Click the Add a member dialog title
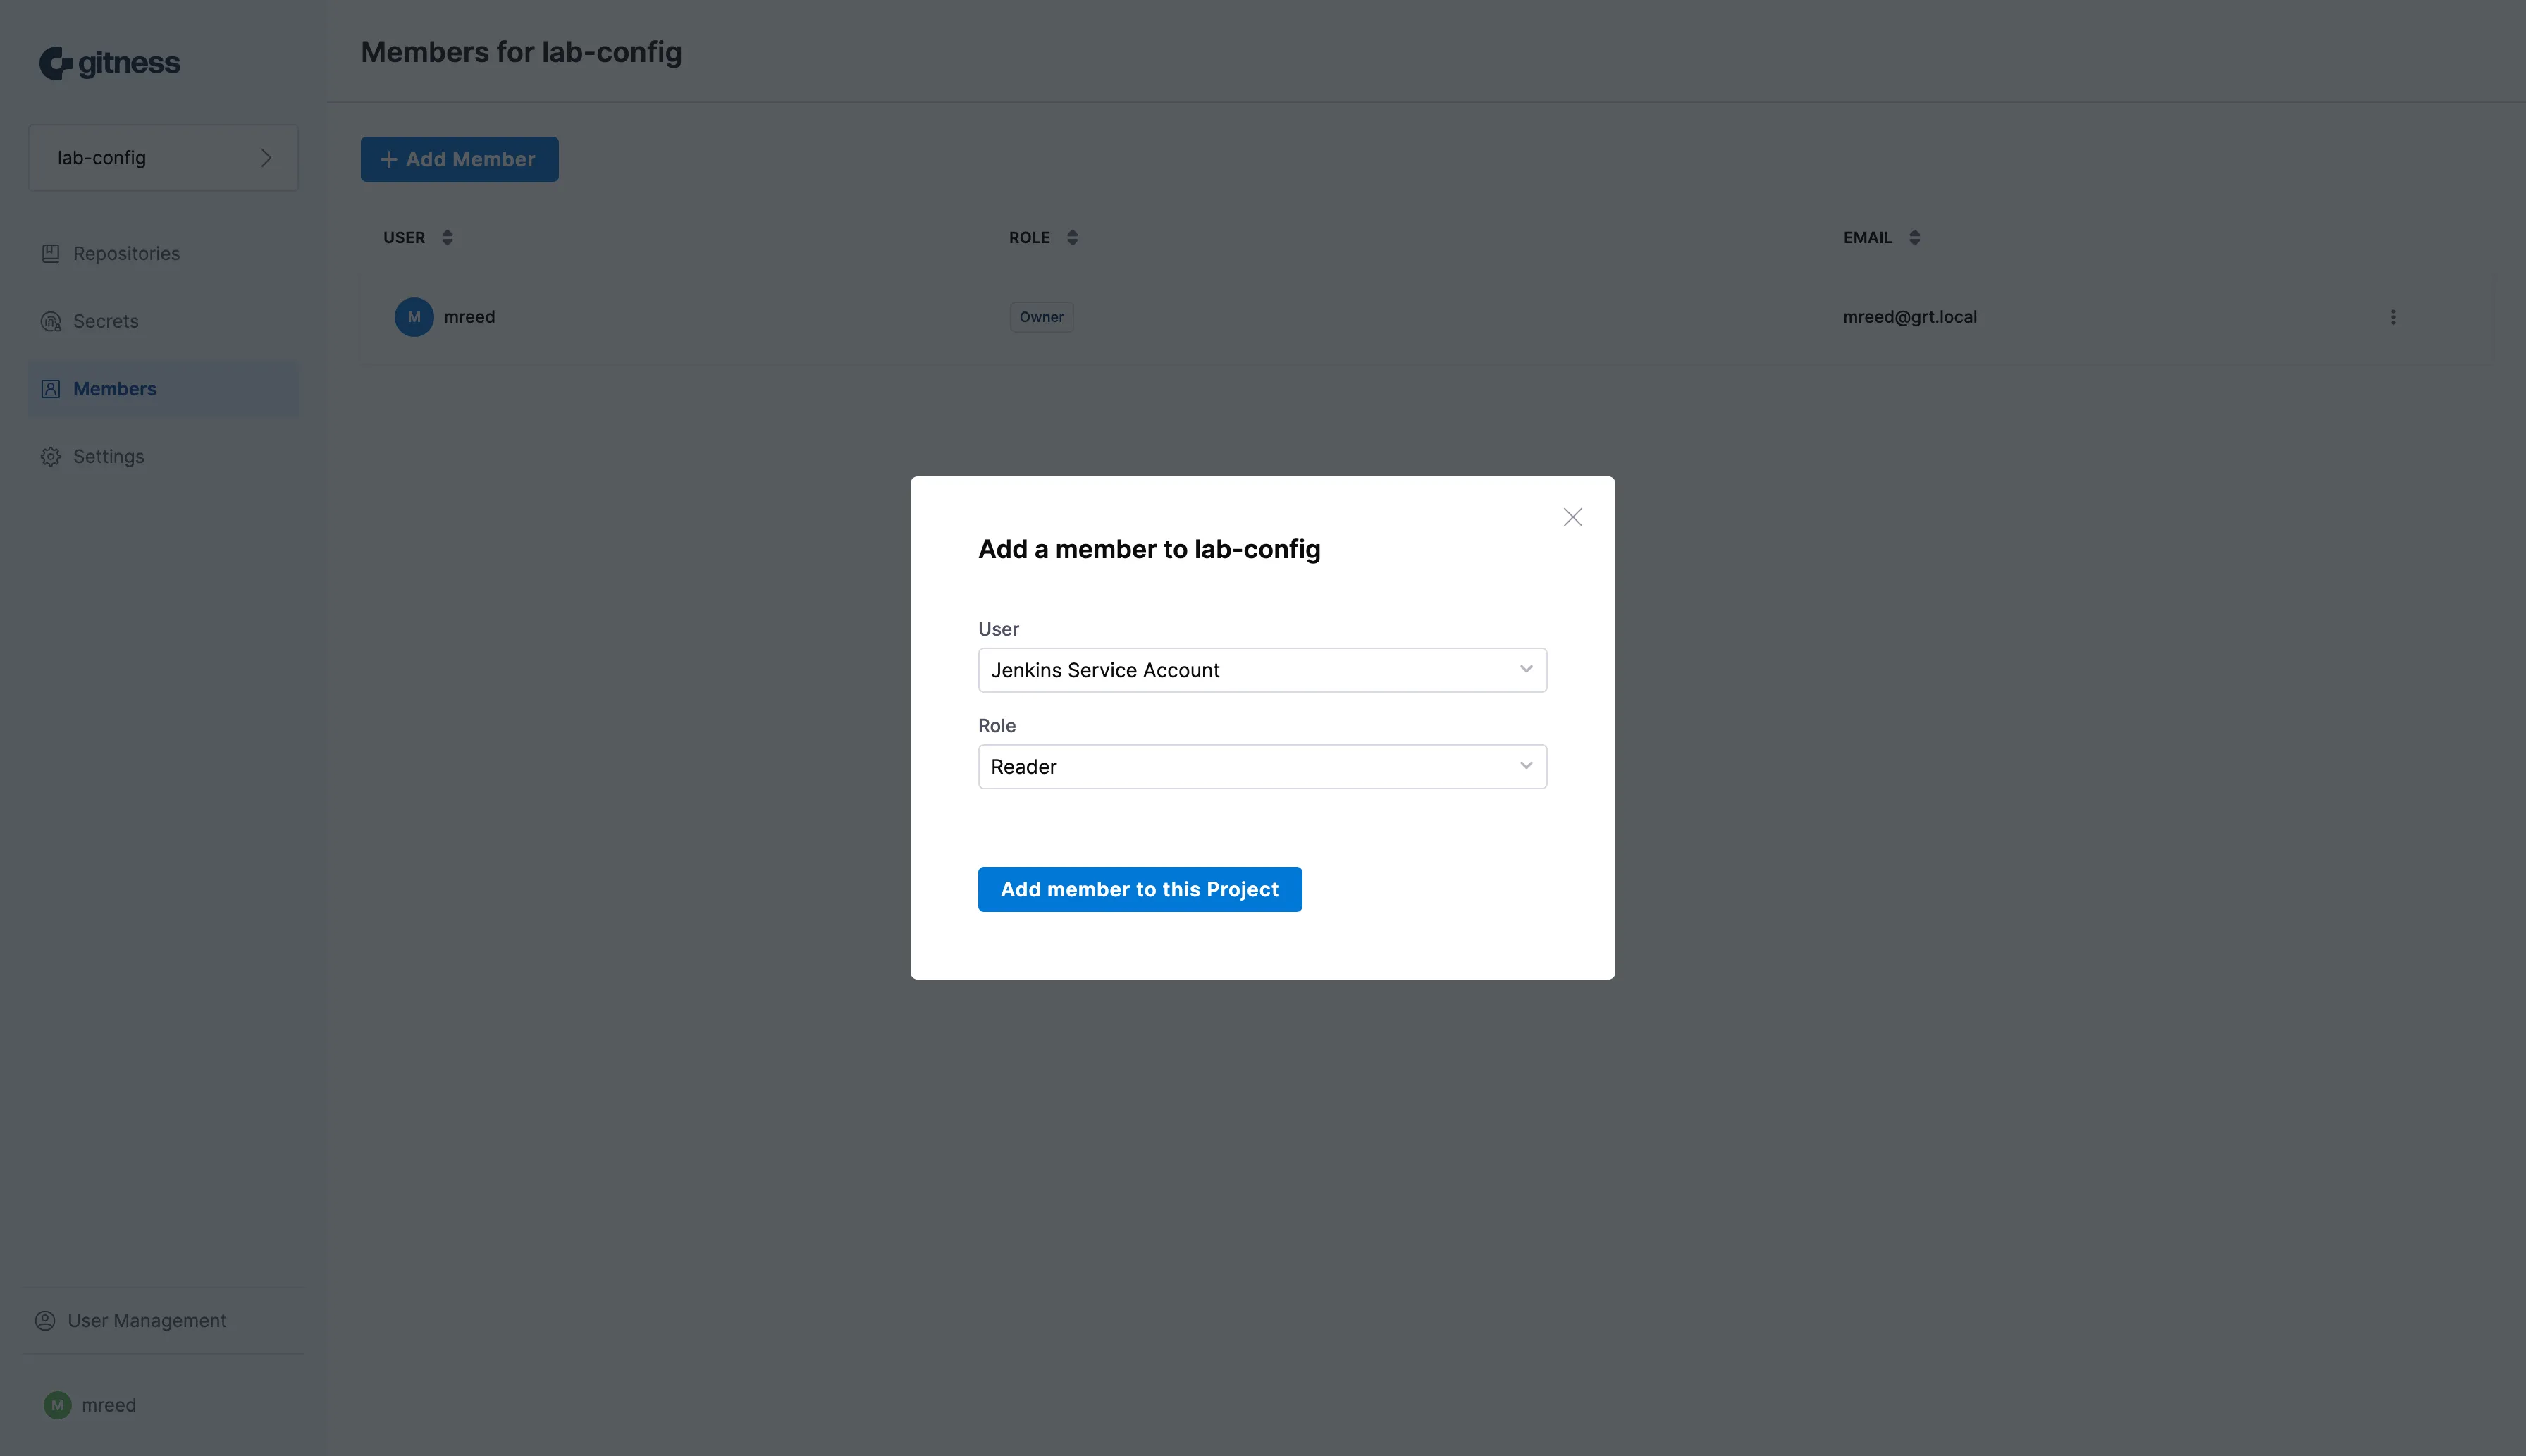 pyautogui.click(x=1149, y=549)
